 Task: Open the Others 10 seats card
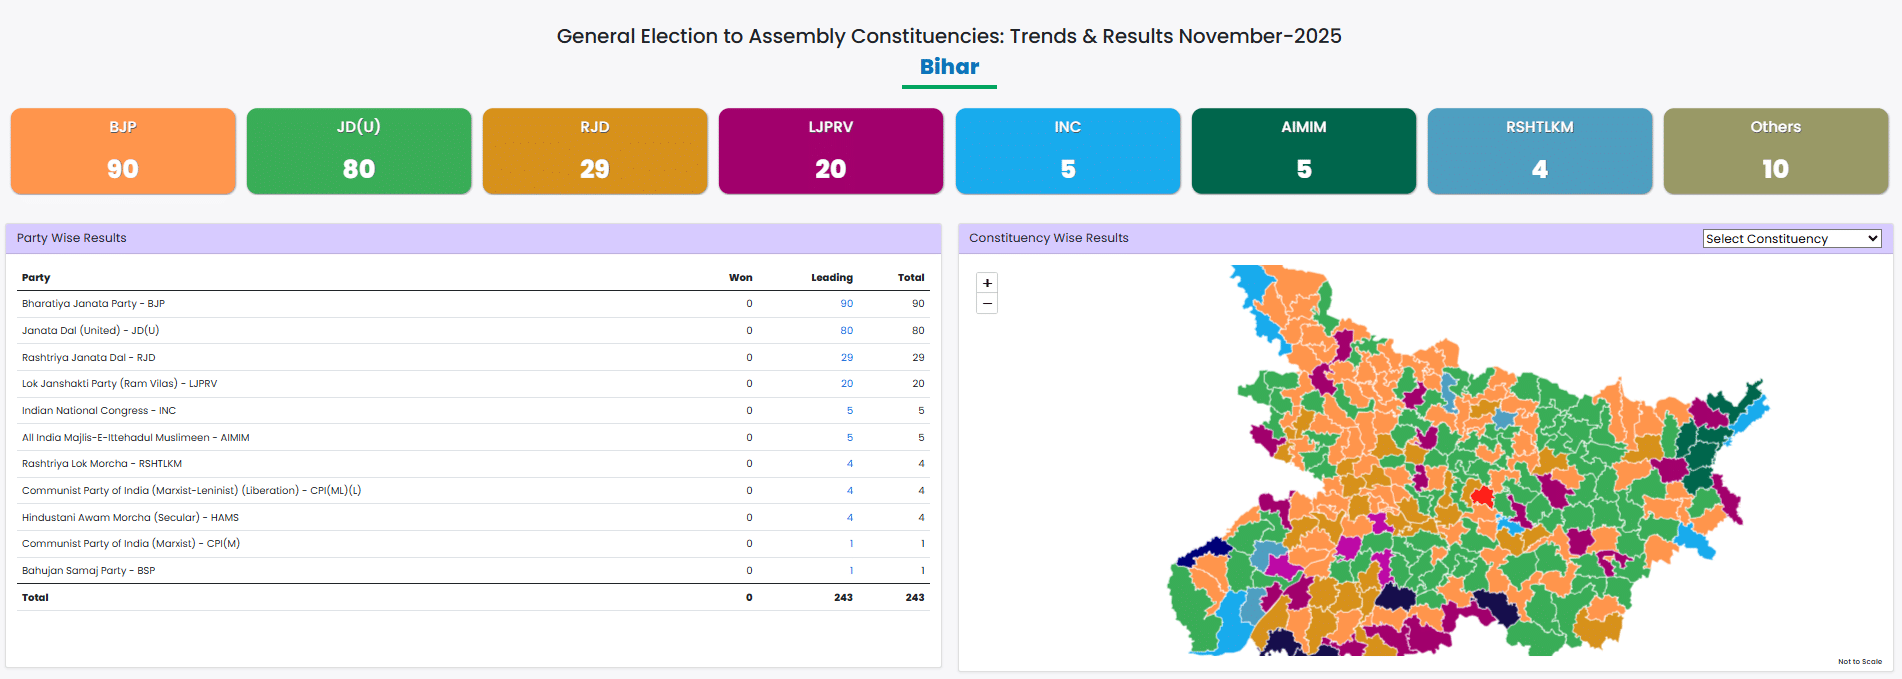(1775, 151)
